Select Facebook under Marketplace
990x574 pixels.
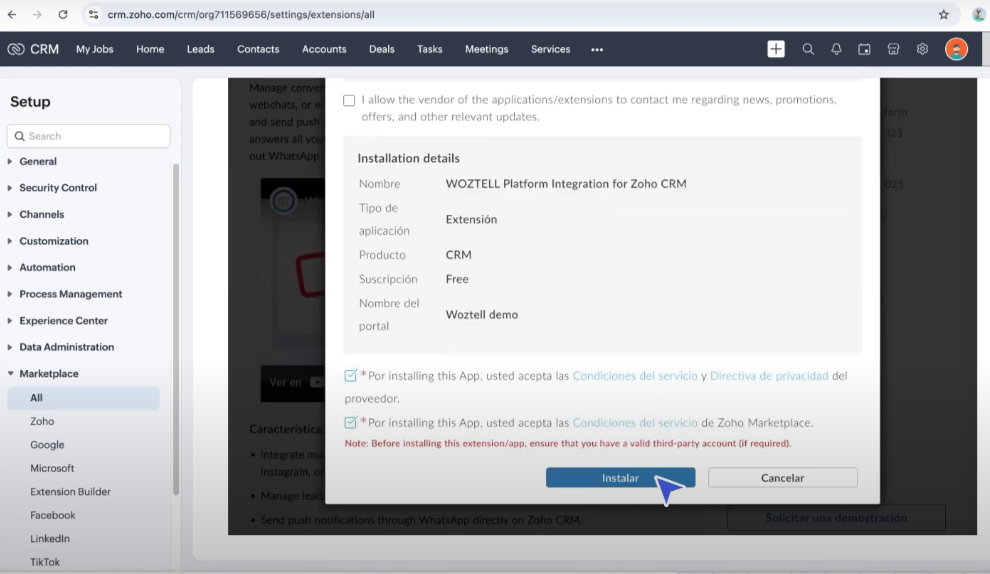[53, 515]
